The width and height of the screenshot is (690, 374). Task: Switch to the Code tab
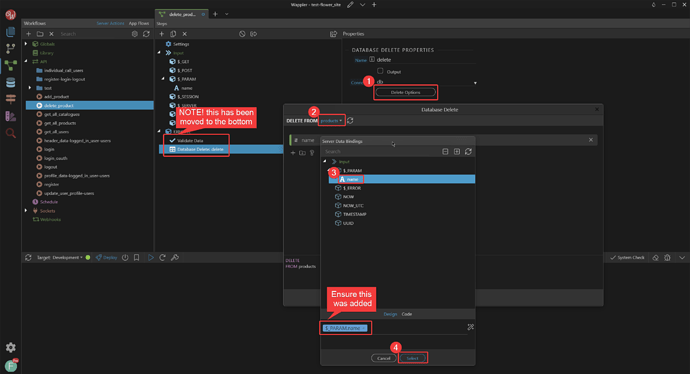407,314
